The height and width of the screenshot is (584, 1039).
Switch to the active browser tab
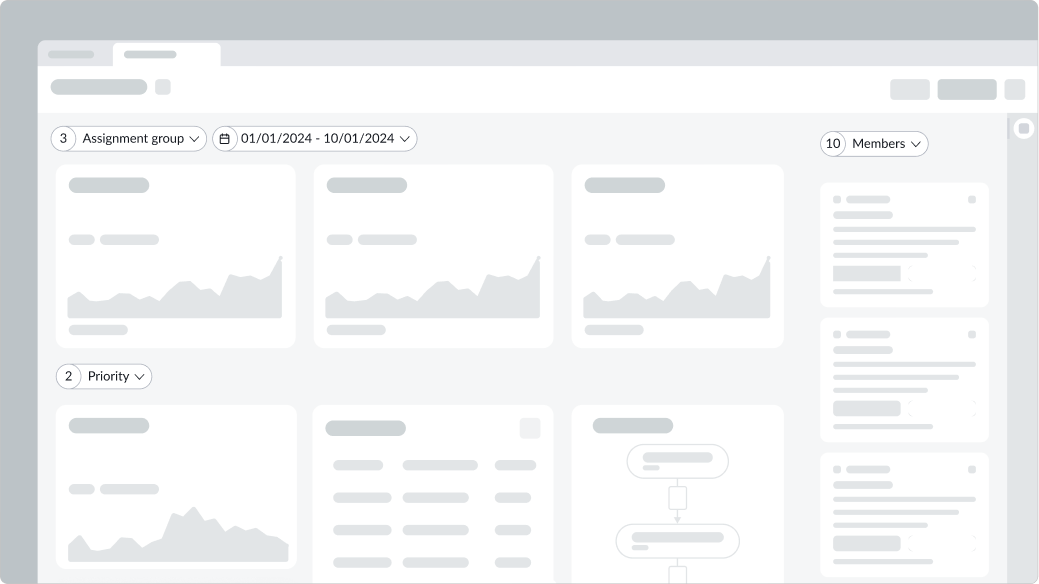[166, 55]
